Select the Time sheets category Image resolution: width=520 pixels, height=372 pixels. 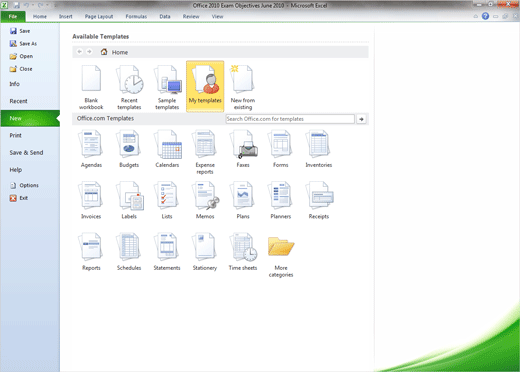(243, 252)
